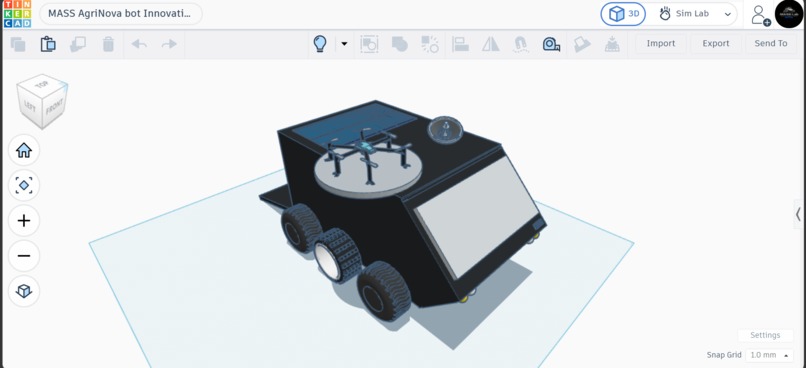Image resolution: width=806 pixels, height=368 pixels.
Task: Click the Export button
Action: coord(716,44)
